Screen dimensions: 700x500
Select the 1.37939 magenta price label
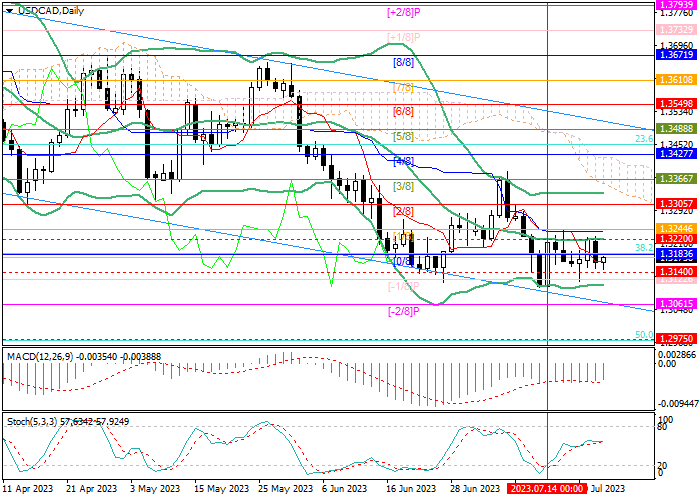pos(677,5)
